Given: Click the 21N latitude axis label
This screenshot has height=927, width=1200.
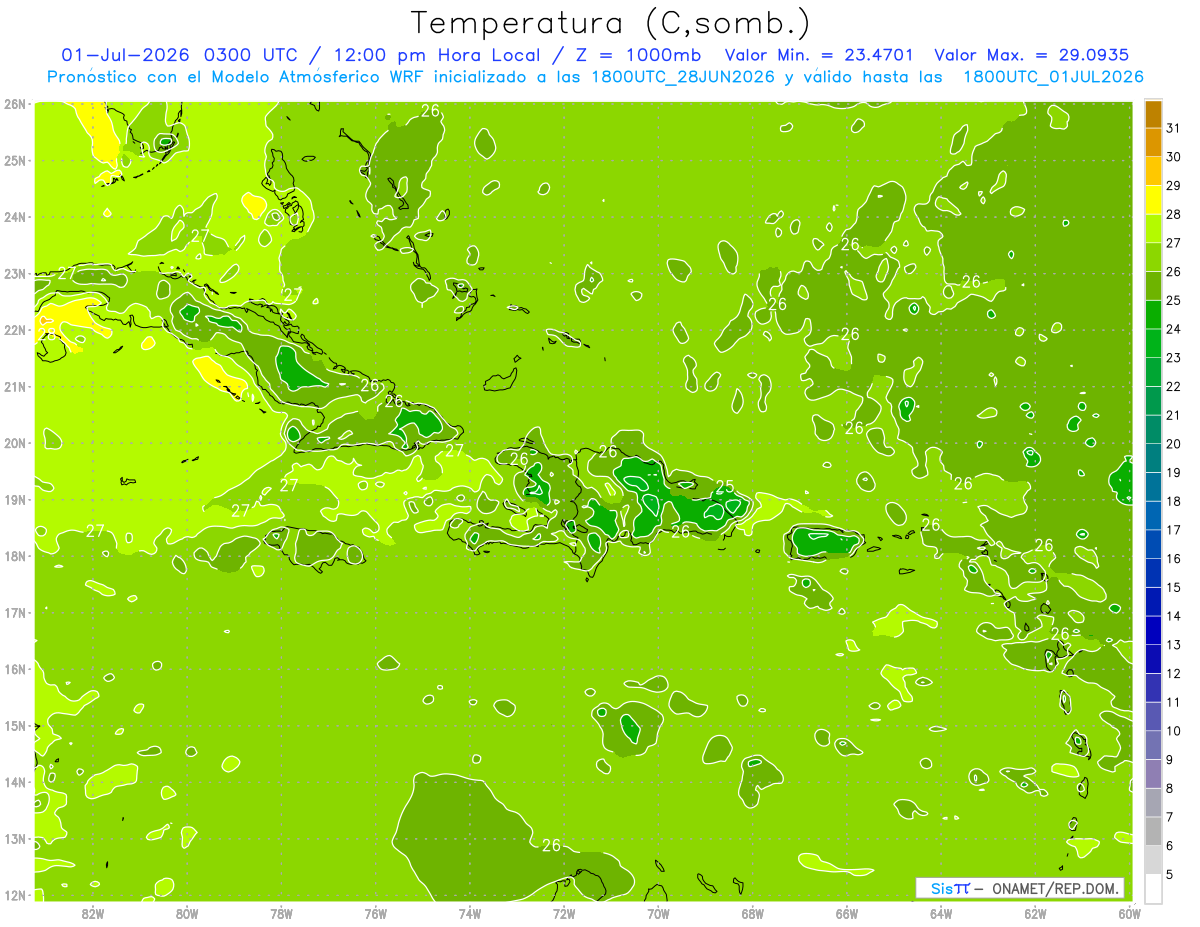Looking at the screenshot, I should (14, 387).
